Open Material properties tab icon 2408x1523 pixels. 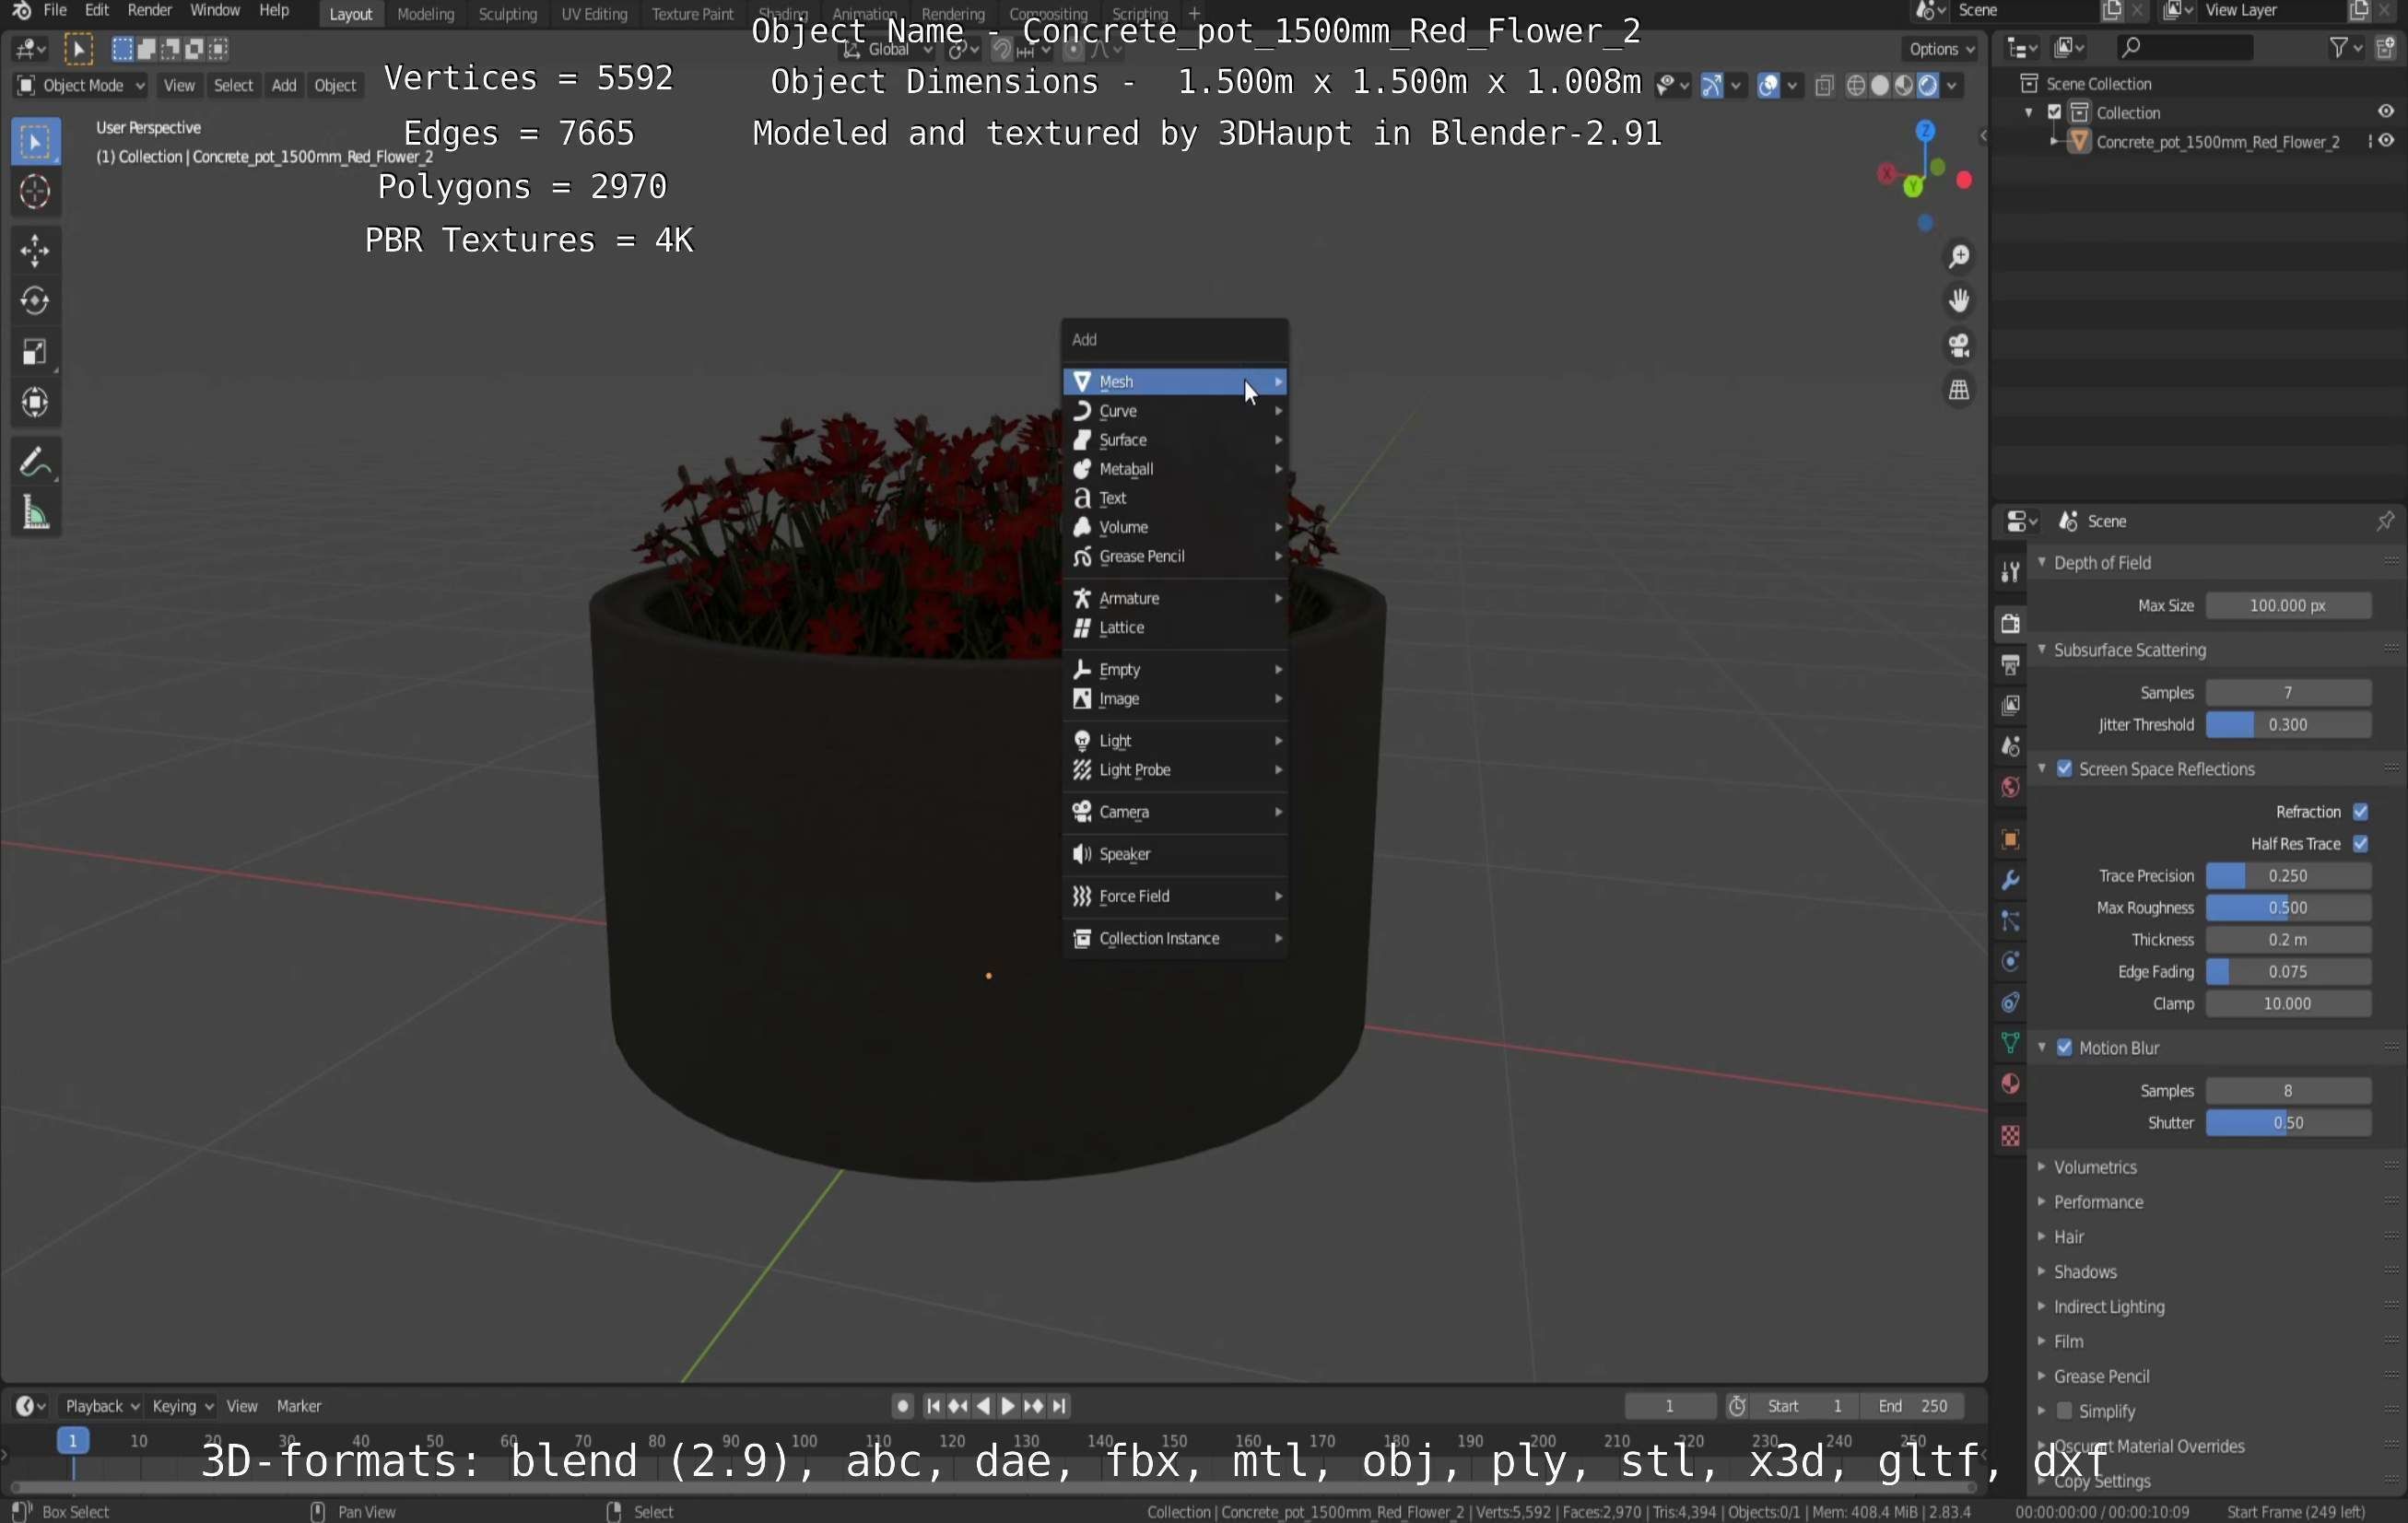[x=2010, y=1085]
